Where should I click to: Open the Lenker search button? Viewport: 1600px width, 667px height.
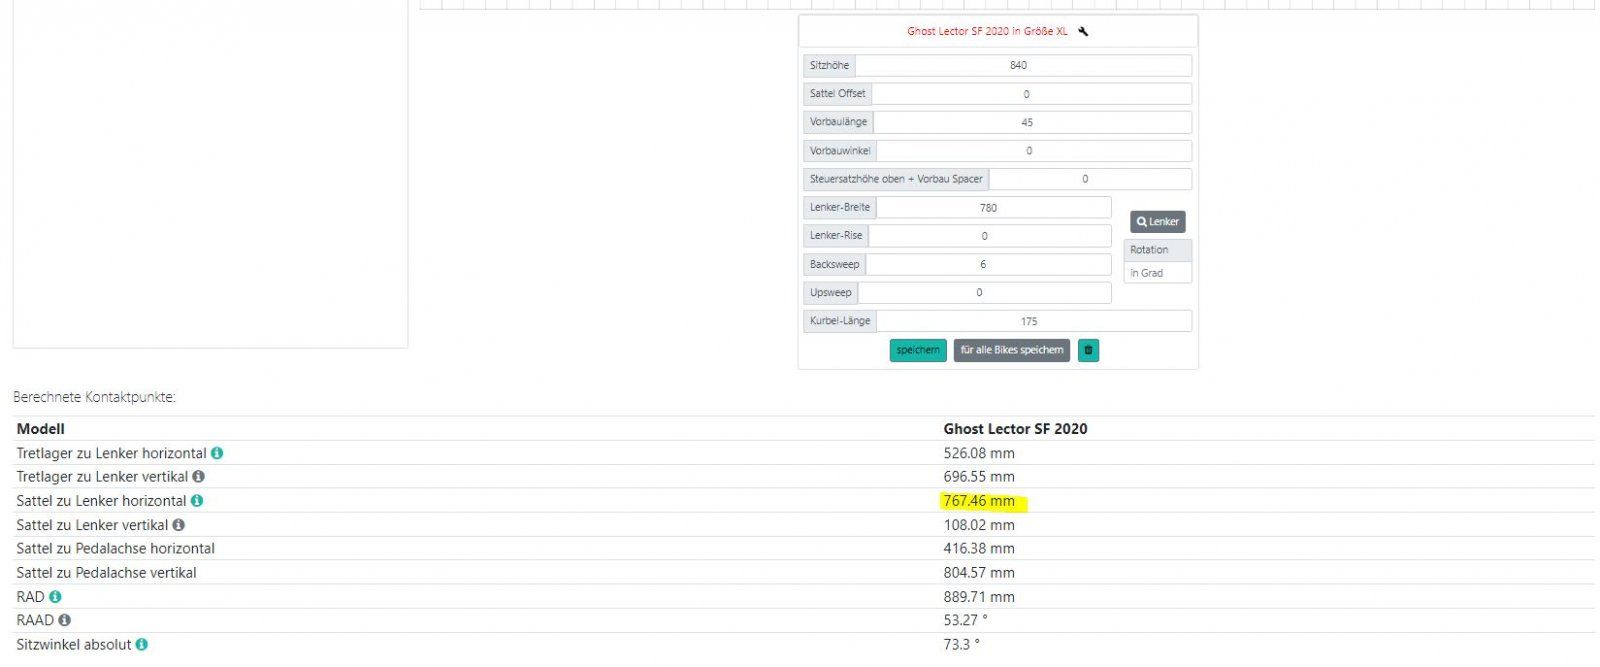point(1157,222)
